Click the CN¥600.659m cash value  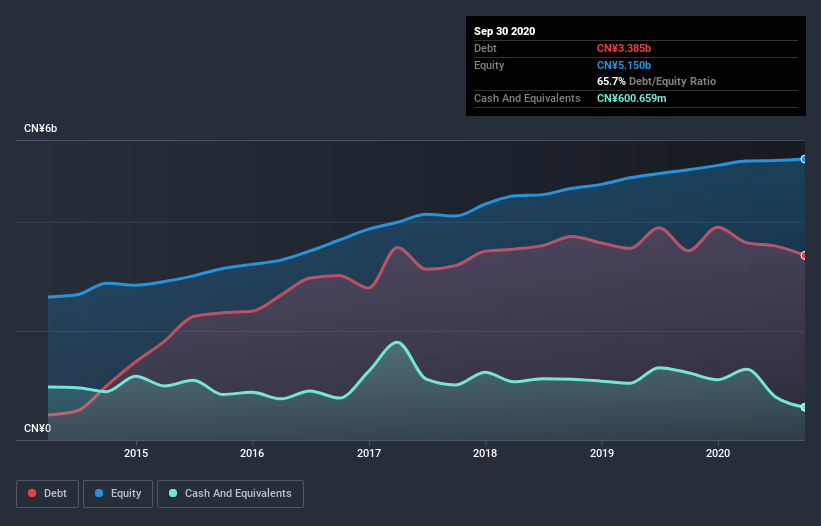coord(631,98)
